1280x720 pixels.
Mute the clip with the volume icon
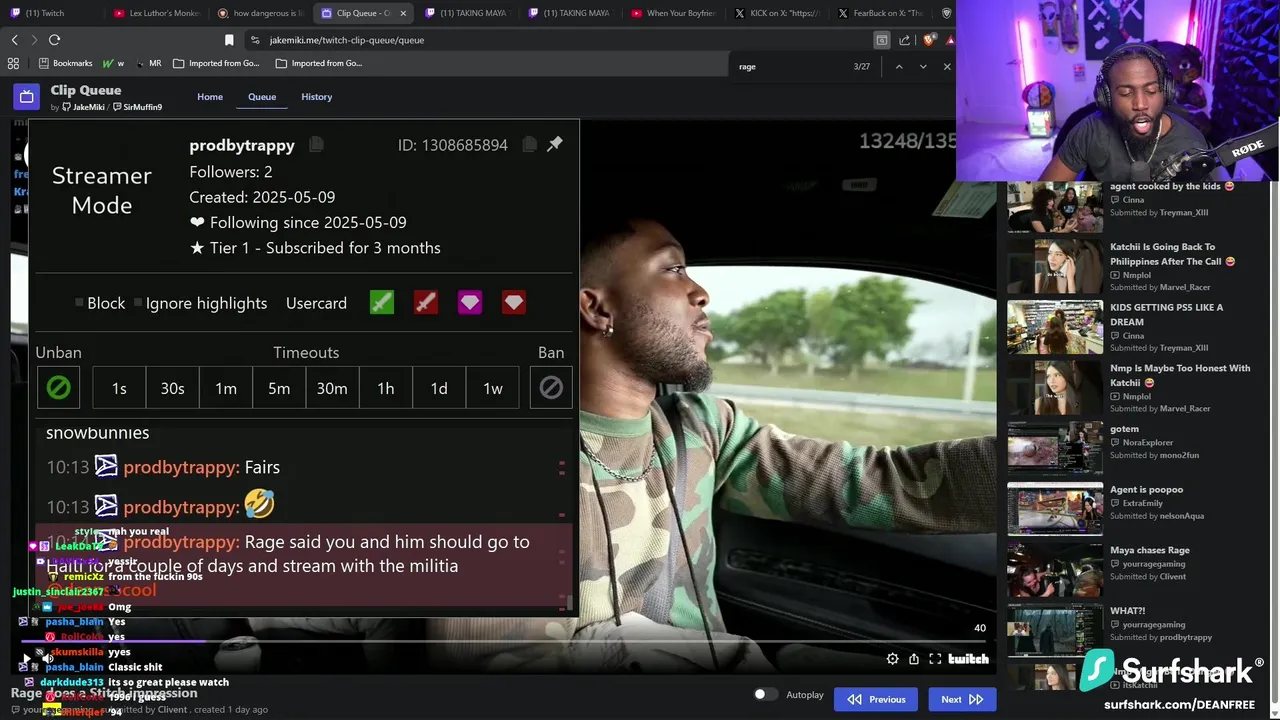47,659
